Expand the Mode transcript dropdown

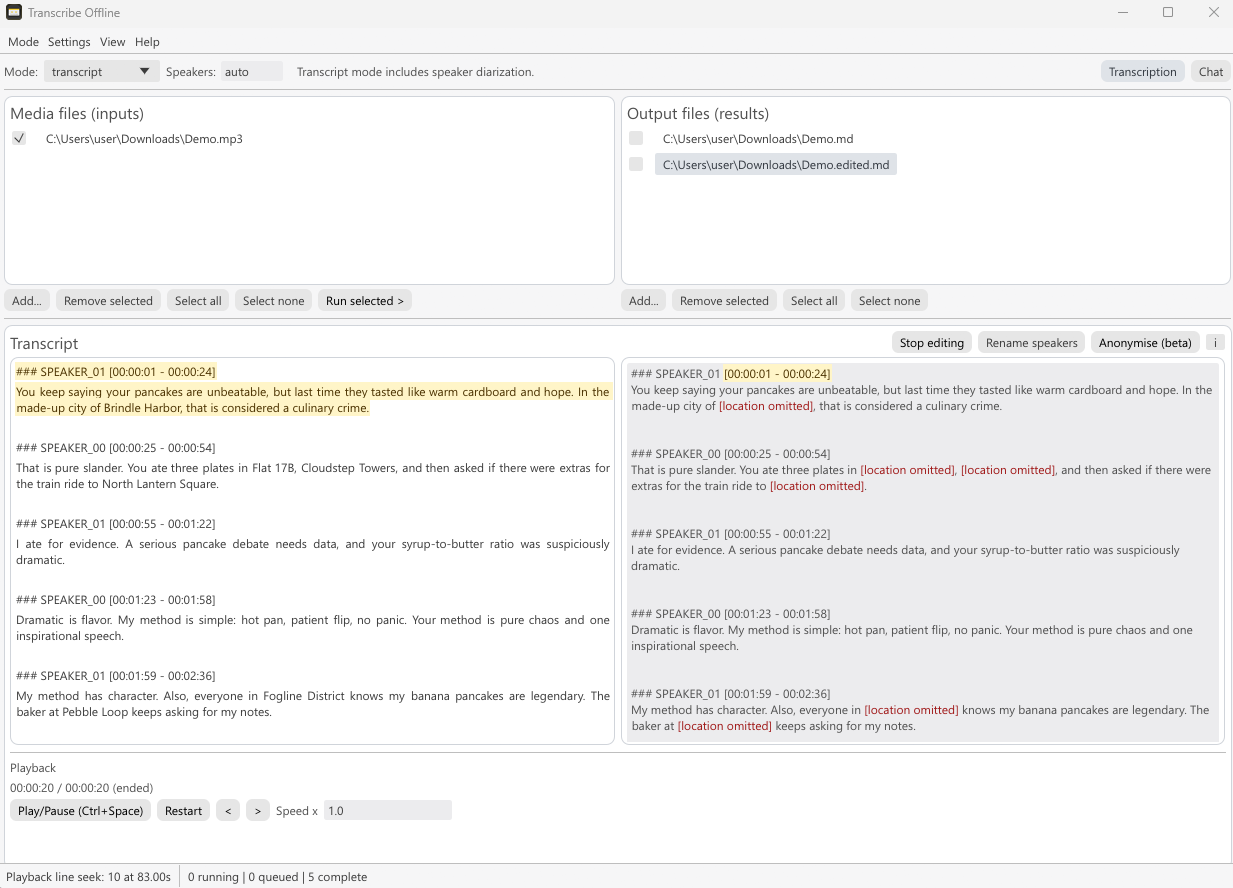coord(102,72)
